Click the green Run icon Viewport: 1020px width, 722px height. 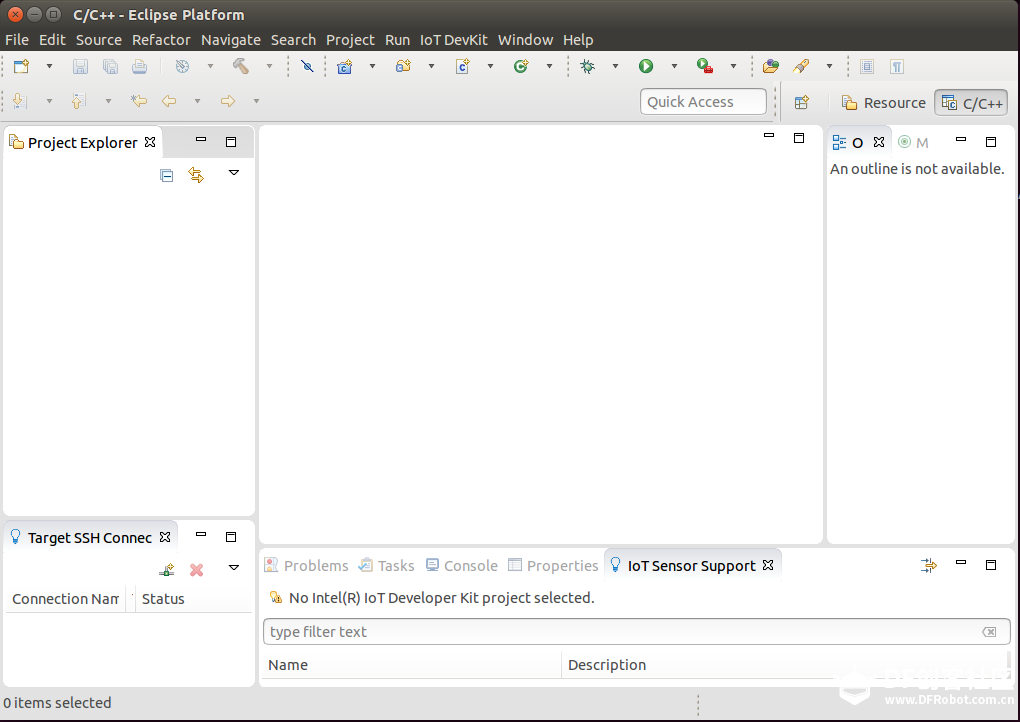tap(646, 66)
